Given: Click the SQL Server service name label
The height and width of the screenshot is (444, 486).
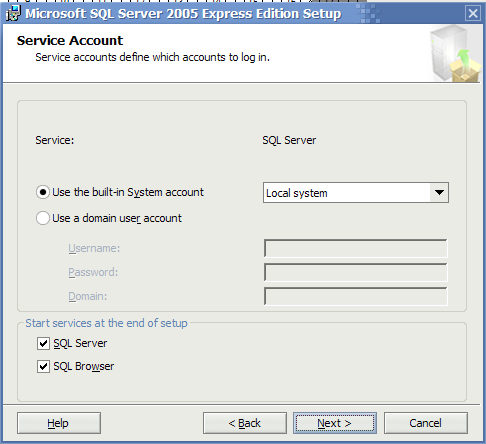Looking at the screenshot, I should point(289,140).
